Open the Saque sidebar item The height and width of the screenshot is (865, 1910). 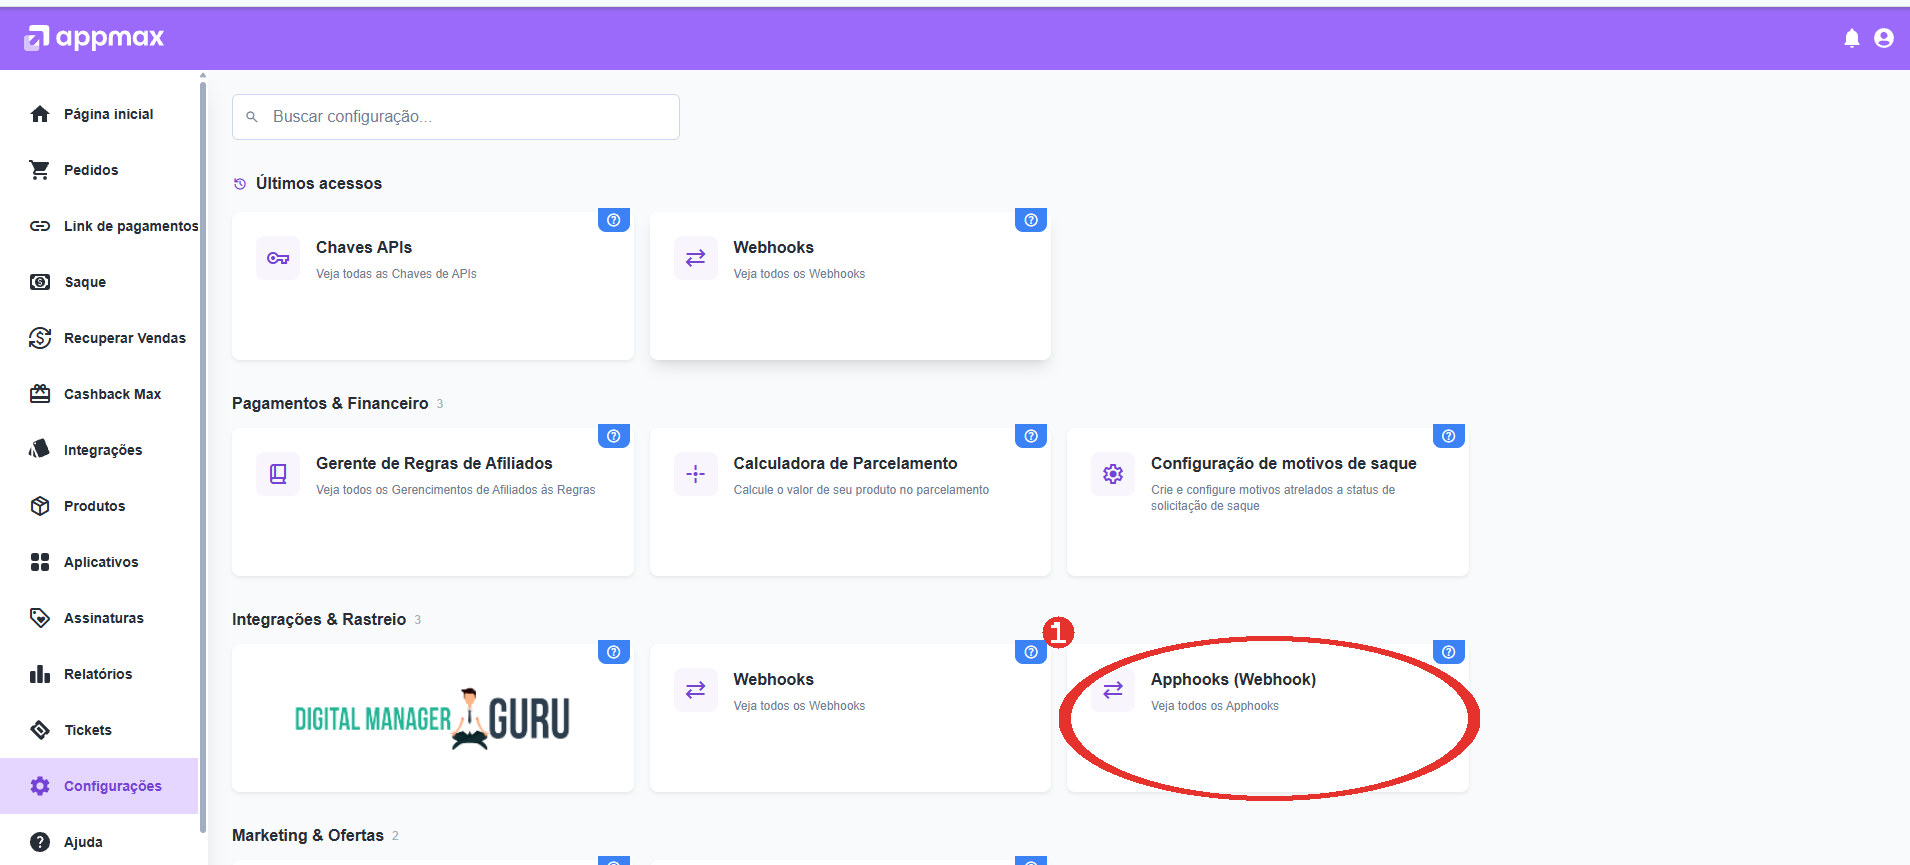click(x=100, y=282)
